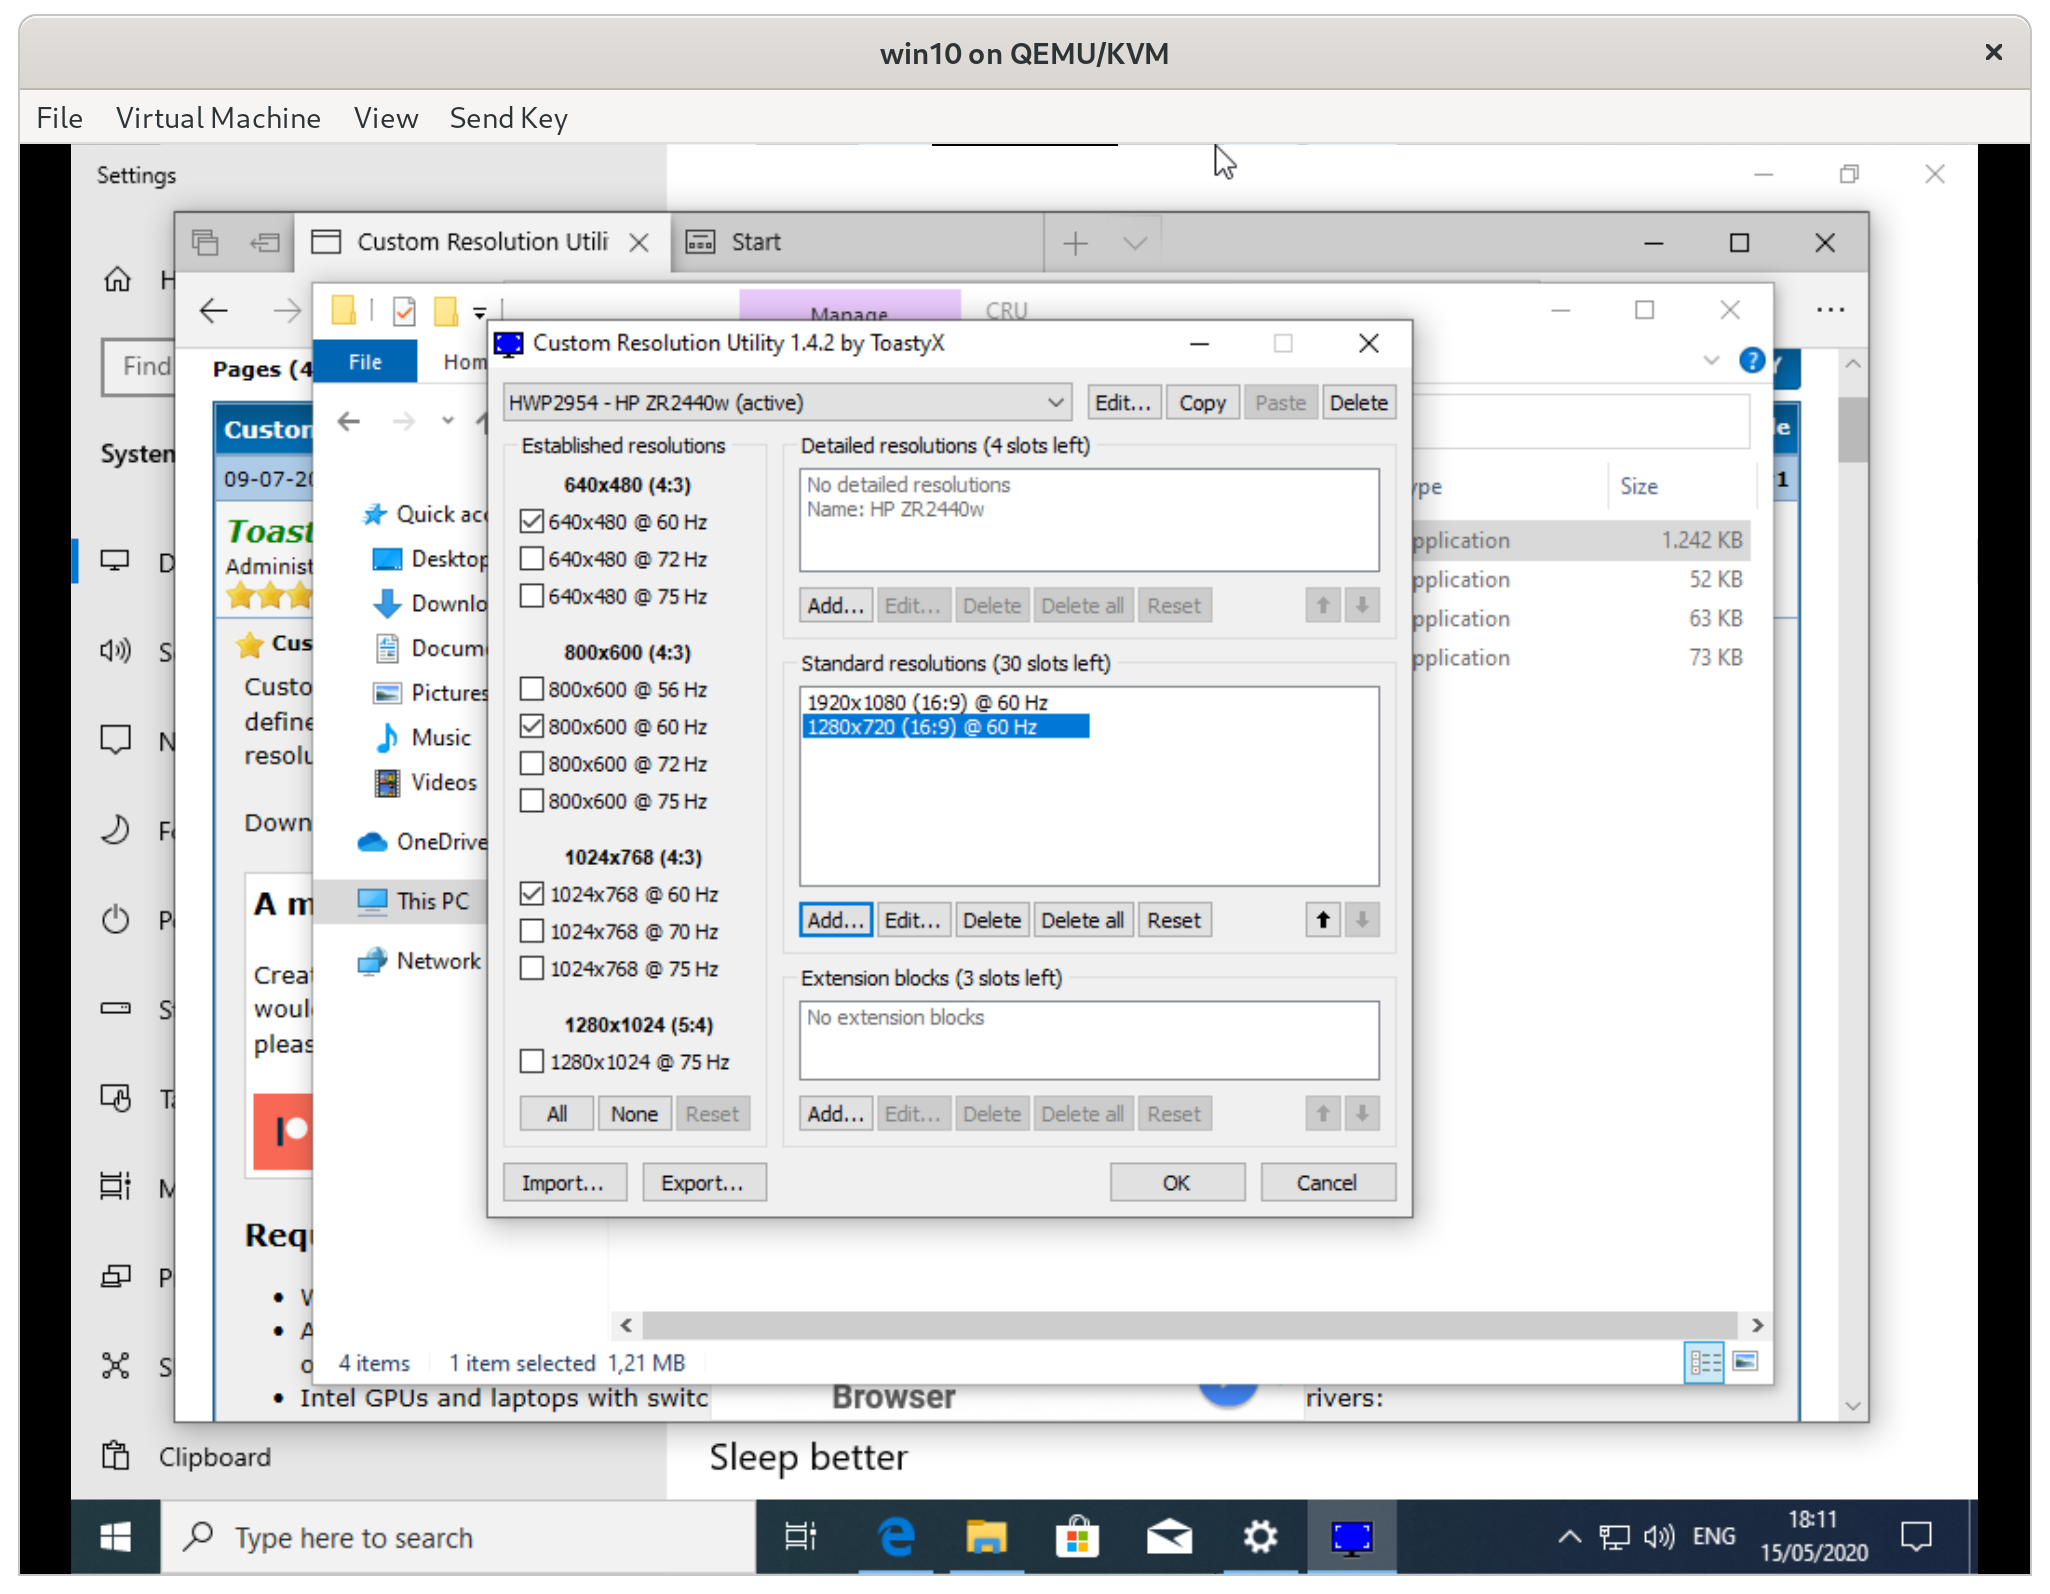Switch Explorer to large icons view

(x=1746, y=1361)
